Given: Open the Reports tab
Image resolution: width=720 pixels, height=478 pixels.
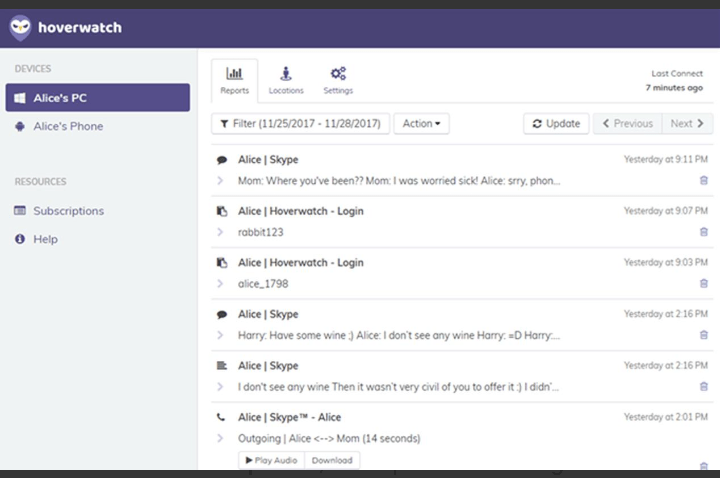Looking at the screenshot, I should click(234, 80).
